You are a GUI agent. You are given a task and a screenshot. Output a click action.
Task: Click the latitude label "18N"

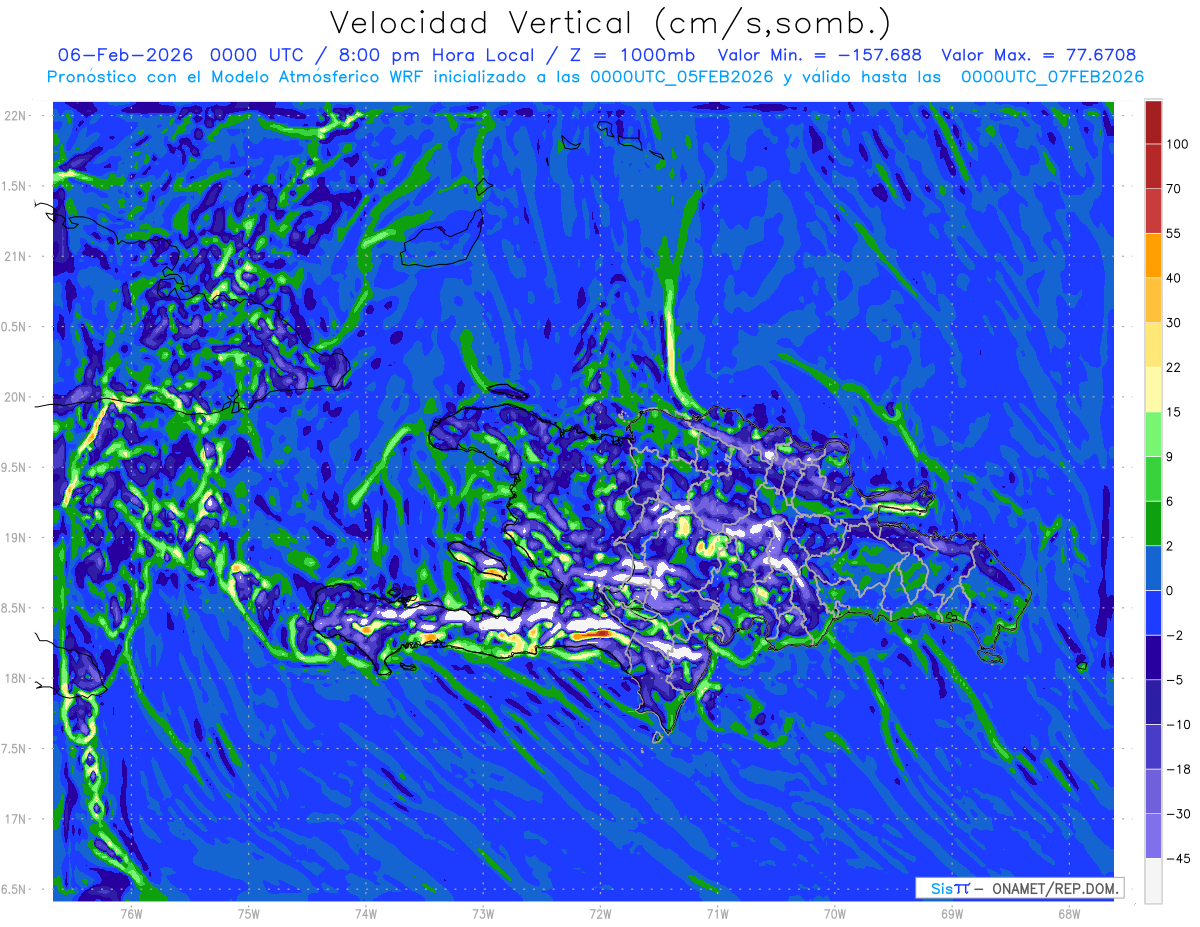[16, 679]
